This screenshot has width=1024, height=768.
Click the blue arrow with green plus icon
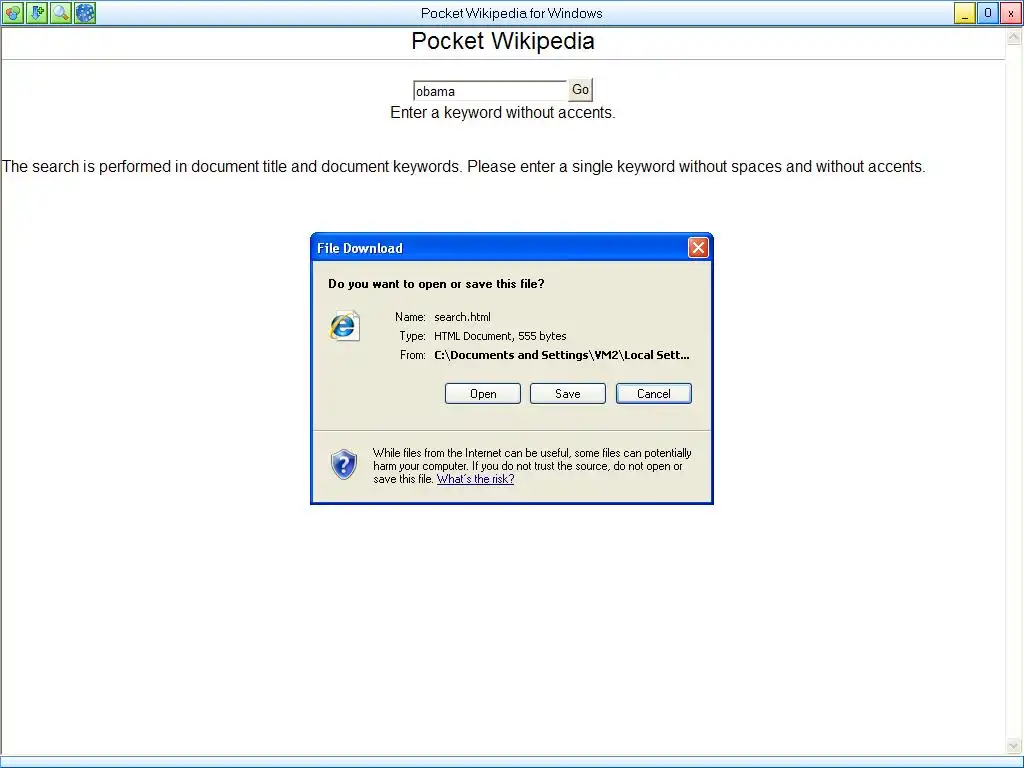37,12
